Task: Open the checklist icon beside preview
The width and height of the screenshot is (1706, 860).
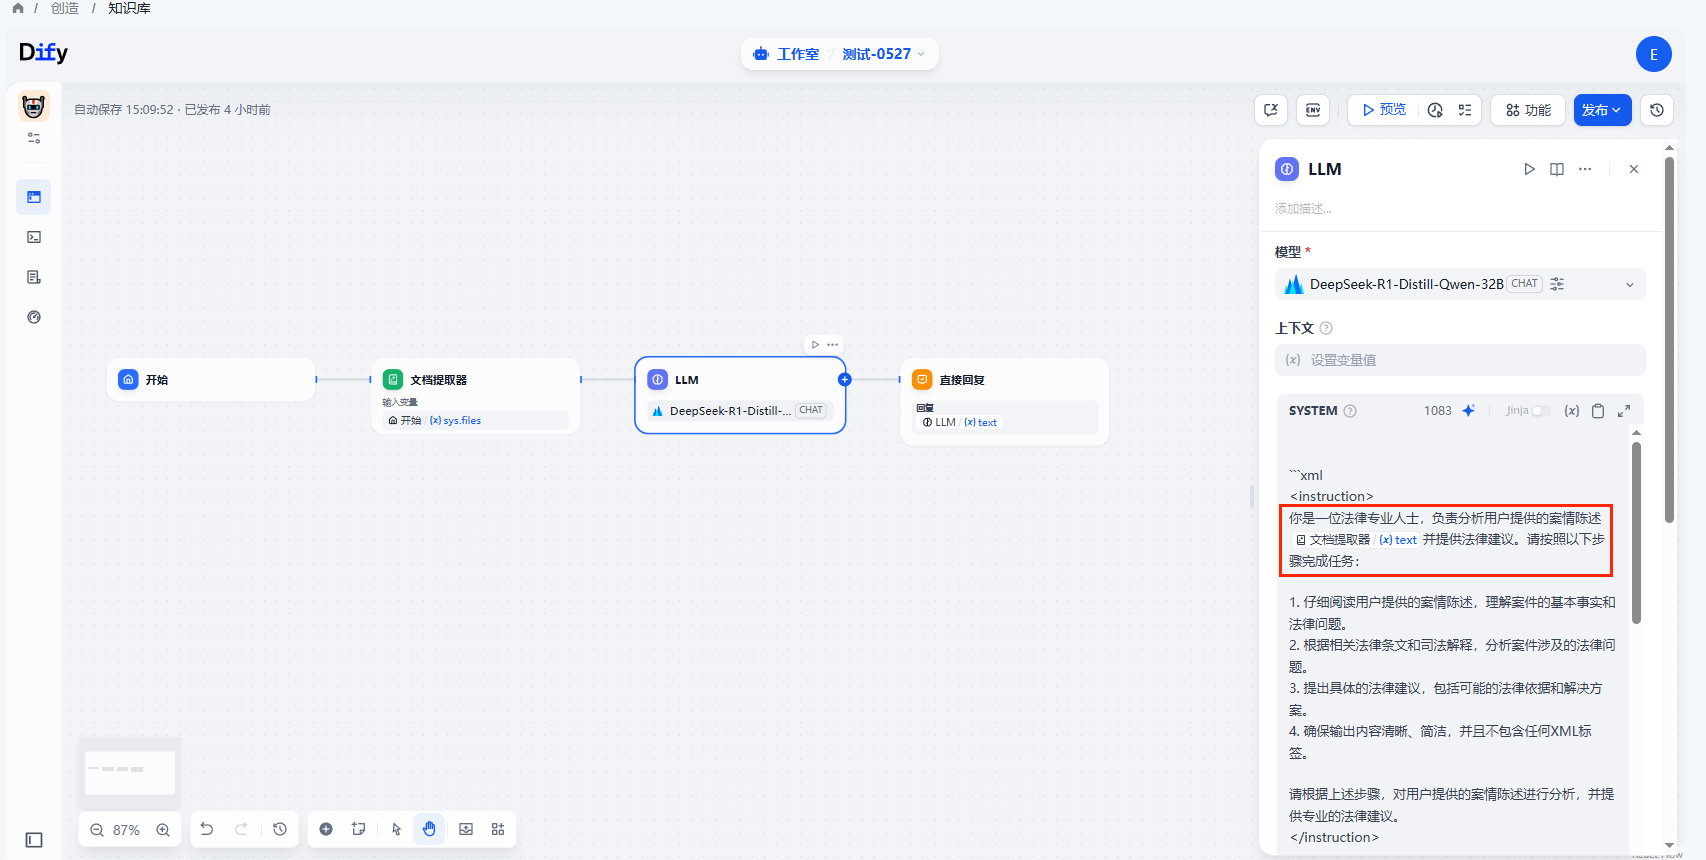Action: [1465, 110]
